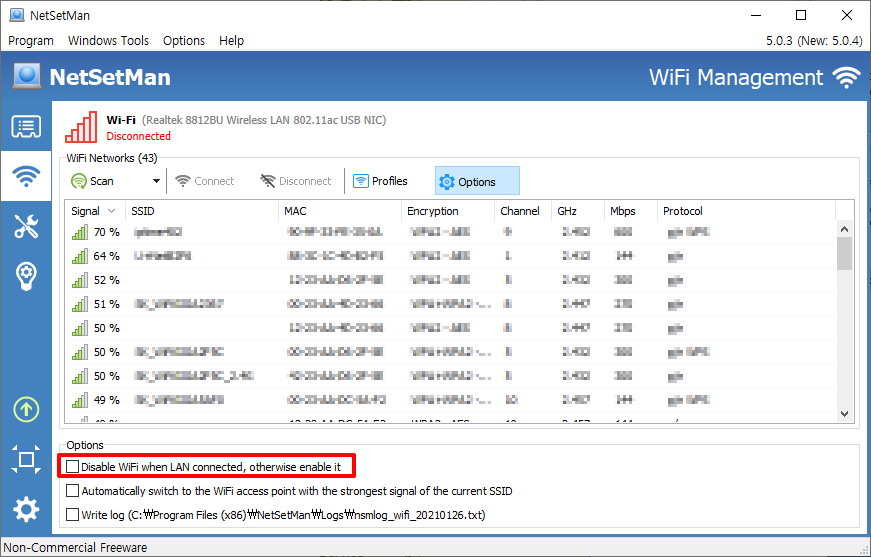Click the Connect toolbar button
The image size is (871, 557).
pyautogui.click(x=204, y=181)
